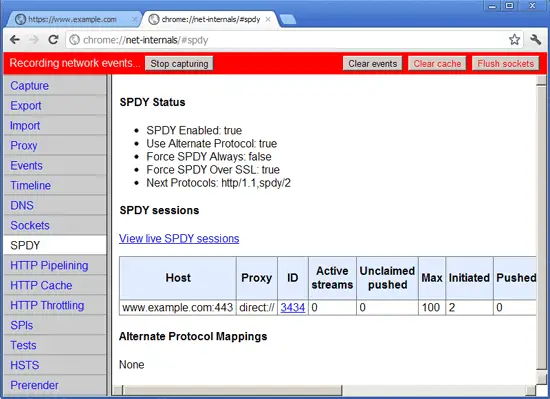Click the Initiated value 2 cell
The image size is (550, 399).
point(469,307)
